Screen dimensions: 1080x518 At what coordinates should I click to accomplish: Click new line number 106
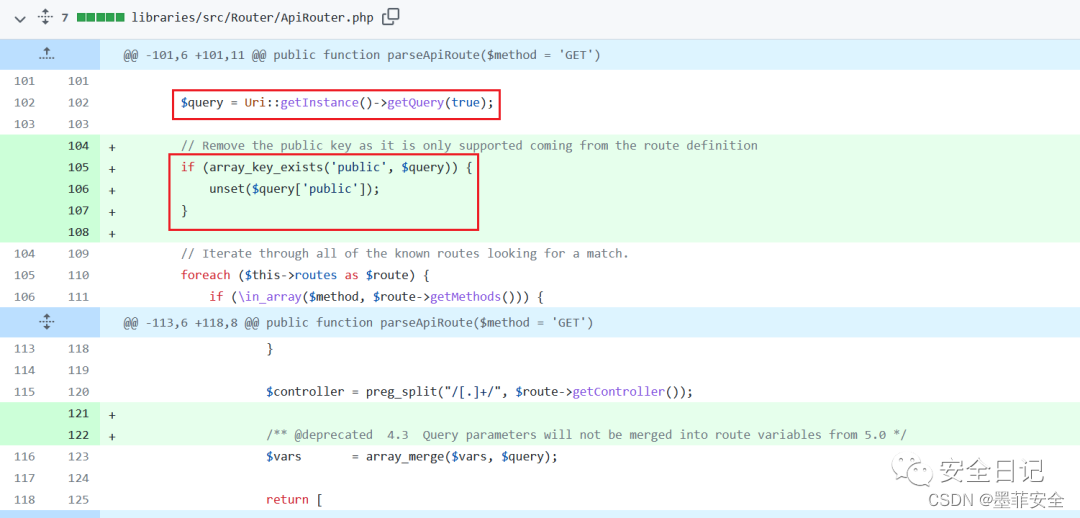pyautogui.click(x=79, y=189)
